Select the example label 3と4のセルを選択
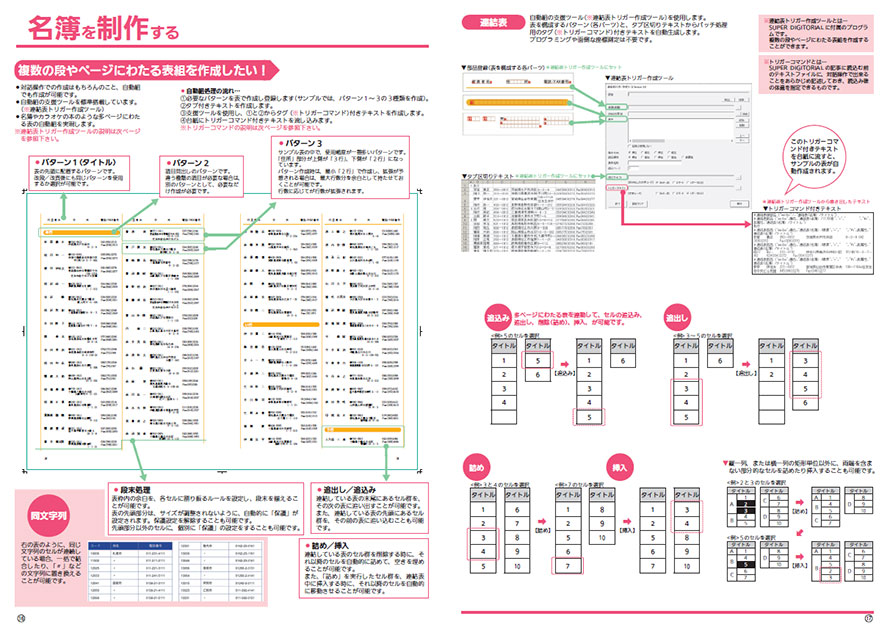The width and height of the screenshot is (890, 630). [x=499, y=485]
